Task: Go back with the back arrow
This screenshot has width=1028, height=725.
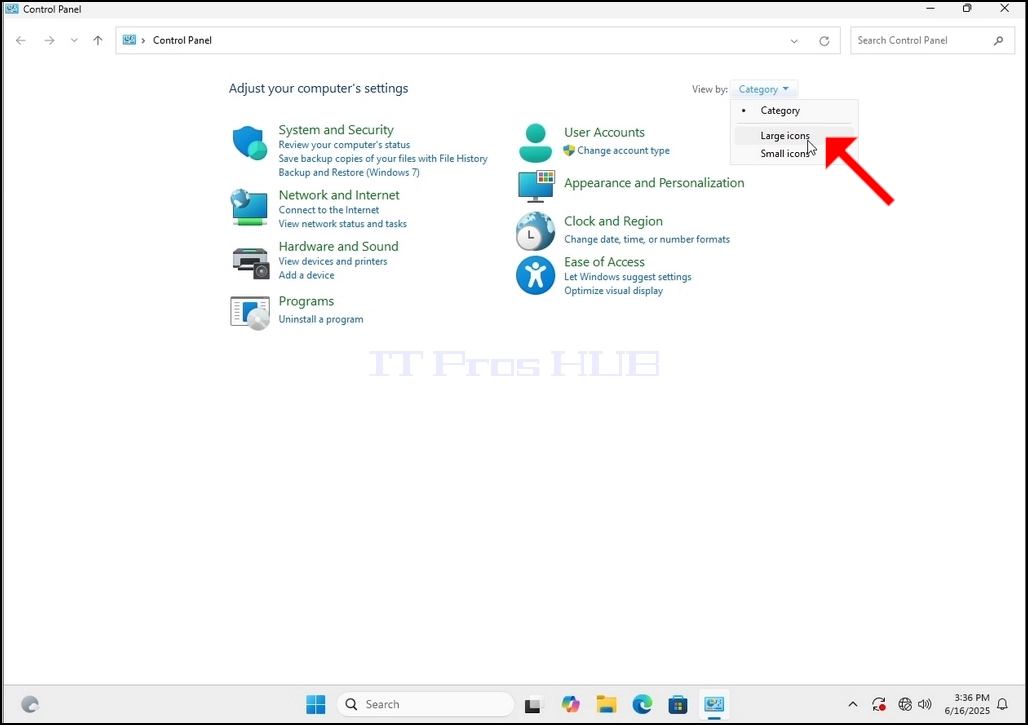Action: pyautogui.click(x=21, y=41)
